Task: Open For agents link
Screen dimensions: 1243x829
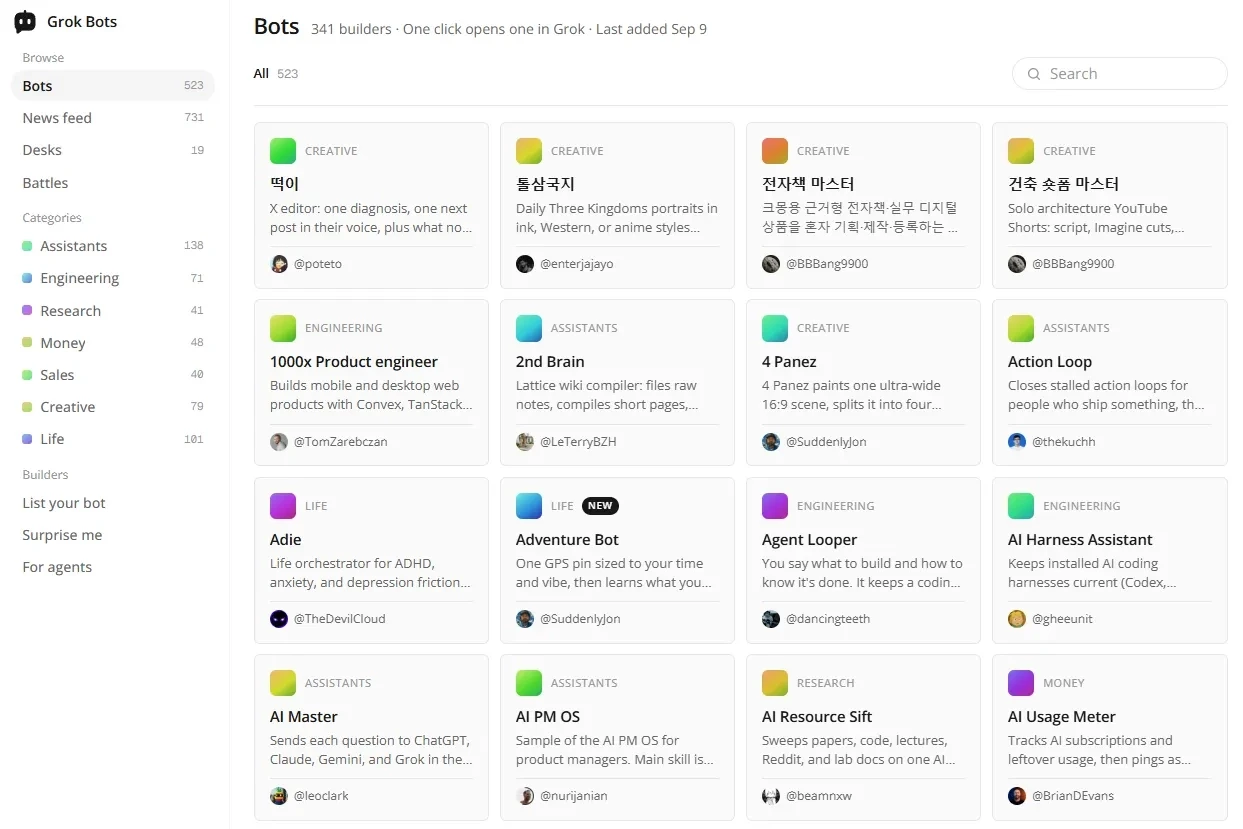Action: point(57,567)
